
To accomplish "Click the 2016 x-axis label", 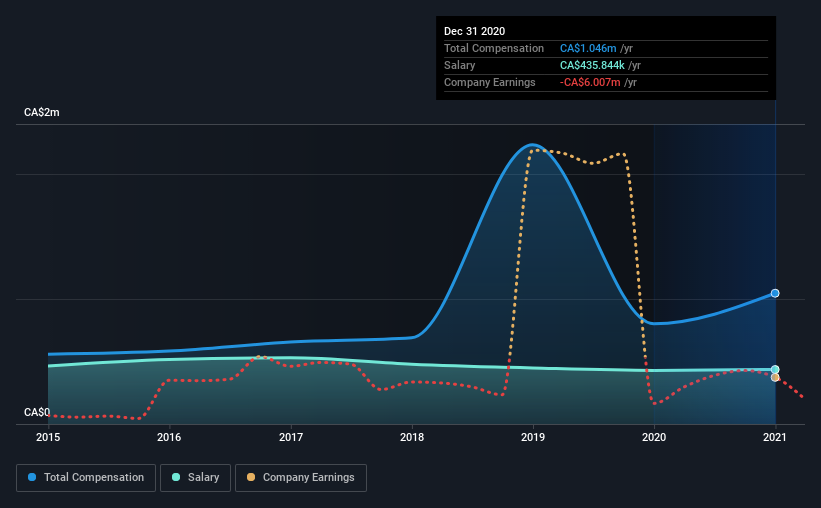I will [169, 437].
